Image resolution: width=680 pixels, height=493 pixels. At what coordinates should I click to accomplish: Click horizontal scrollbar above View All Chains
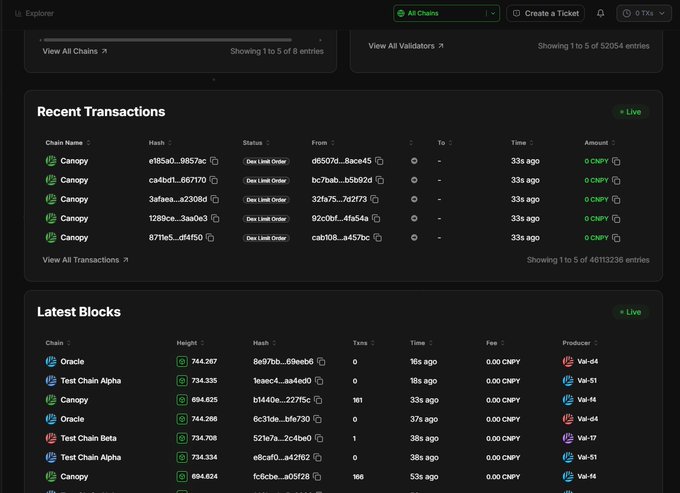pyautogui.click(x=167, y=40)
